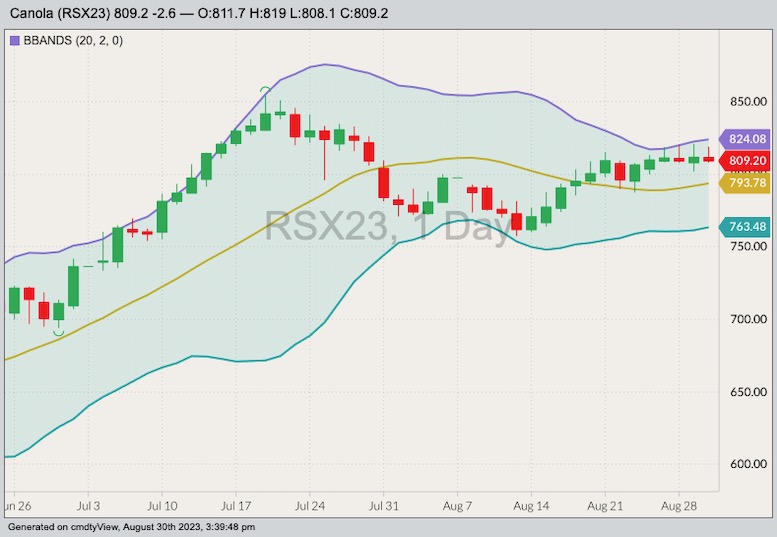777x537 pixels.
Task: Select the 763.48 lower band price tag
Action: pyautogui.click(x=745, y=226)
